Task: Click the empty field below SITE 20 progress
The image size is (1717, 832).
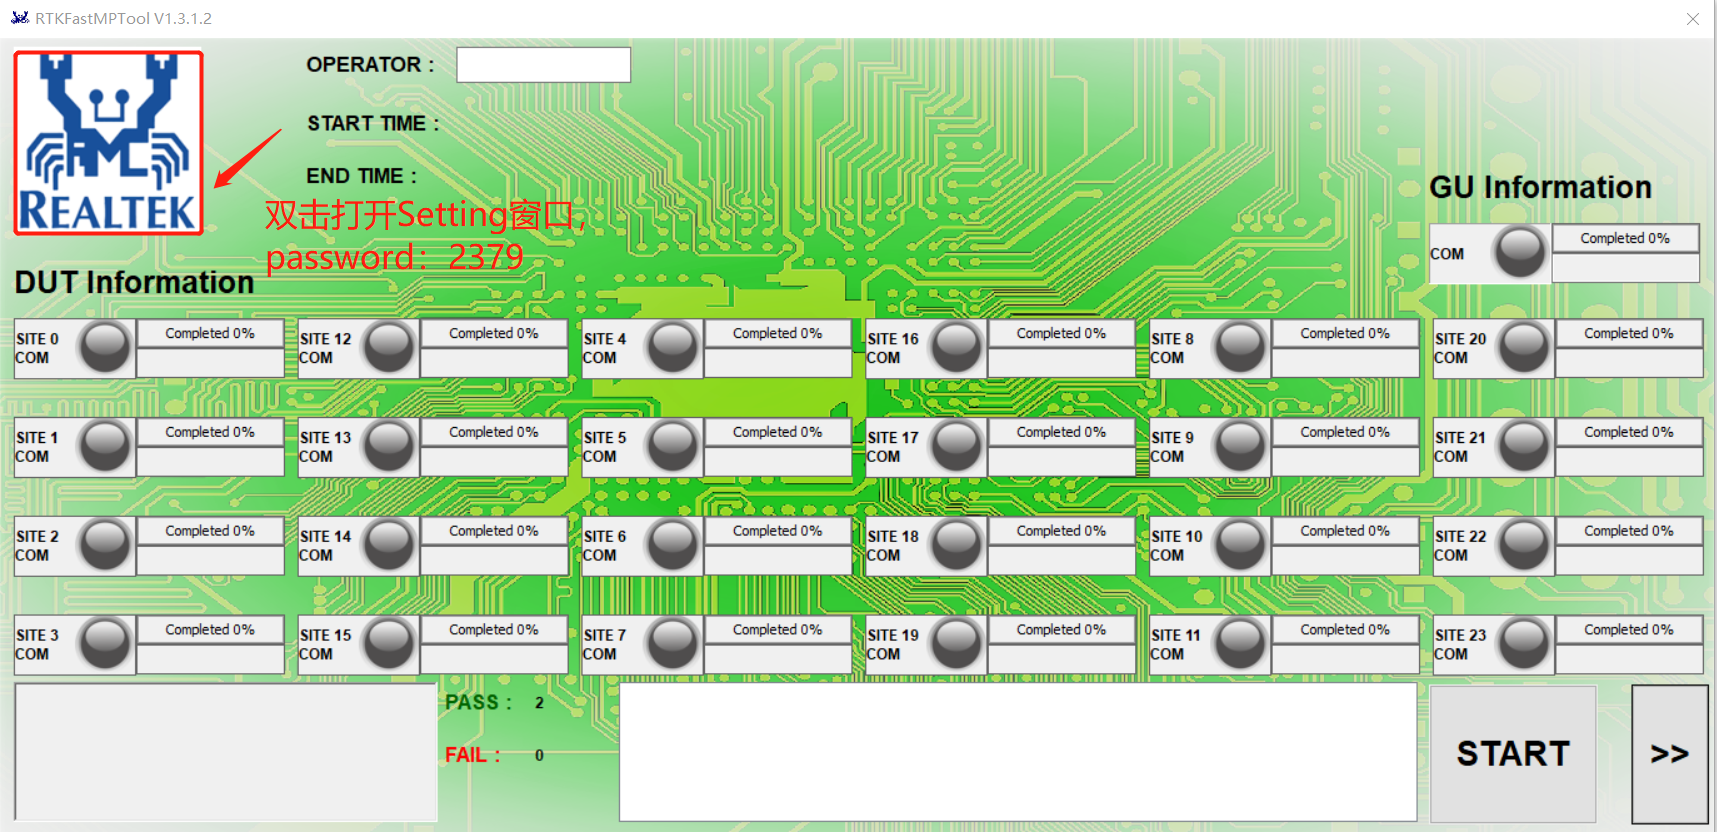Action: (1628, 363)
